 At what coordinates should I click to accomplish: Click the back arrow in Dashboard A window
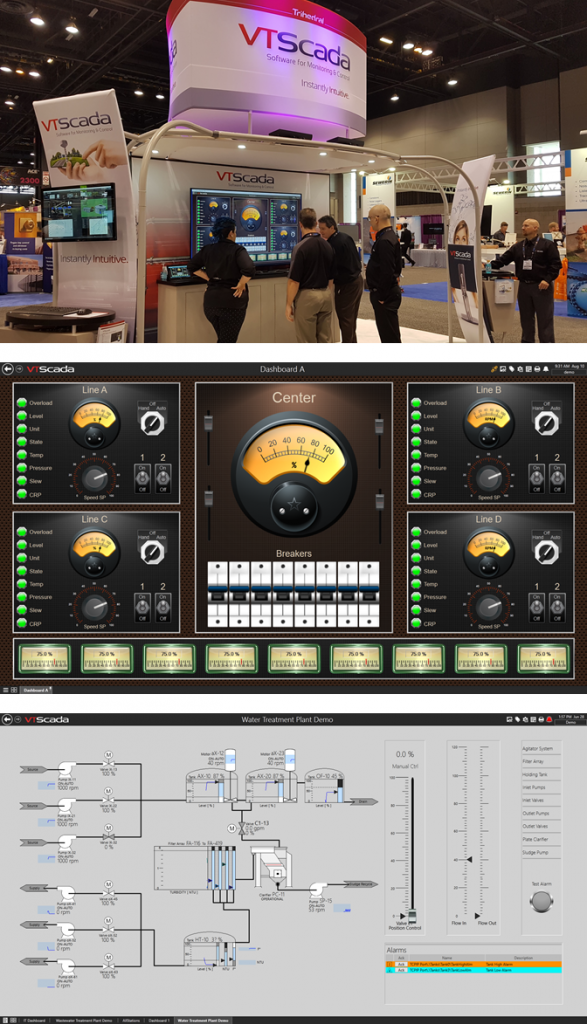pyautogui.click(x=8, y=369)
